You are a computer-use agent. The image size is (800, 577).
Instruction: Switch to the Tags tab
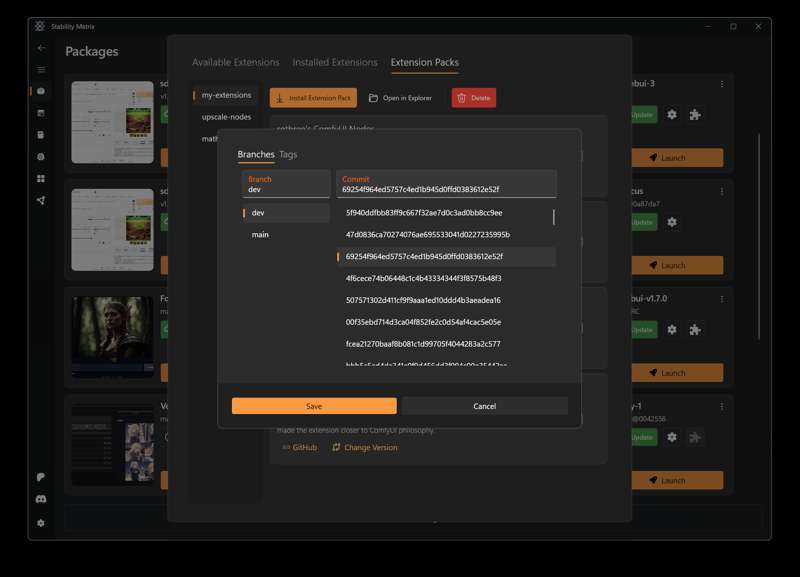click(x=288, y=155)
